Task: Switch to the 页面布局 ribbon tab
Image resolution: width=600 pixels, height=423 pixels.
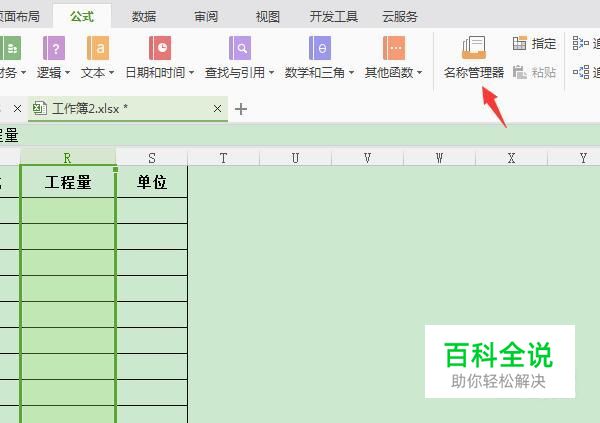Action: [20, 16]
